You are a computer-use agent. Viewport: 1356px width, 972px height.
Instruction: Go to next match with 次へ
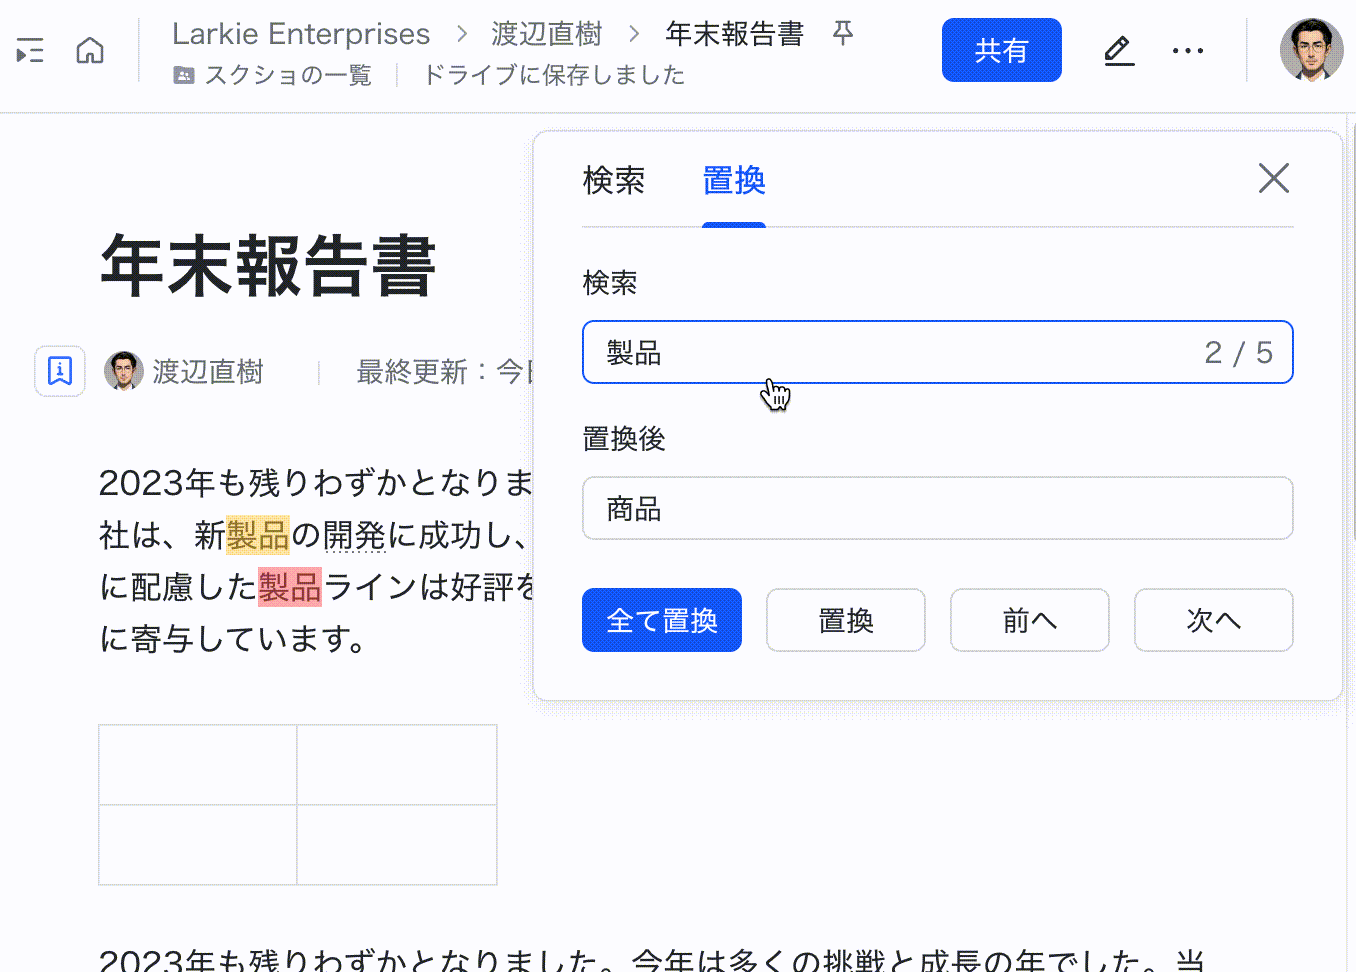[x=1213, y=620]
